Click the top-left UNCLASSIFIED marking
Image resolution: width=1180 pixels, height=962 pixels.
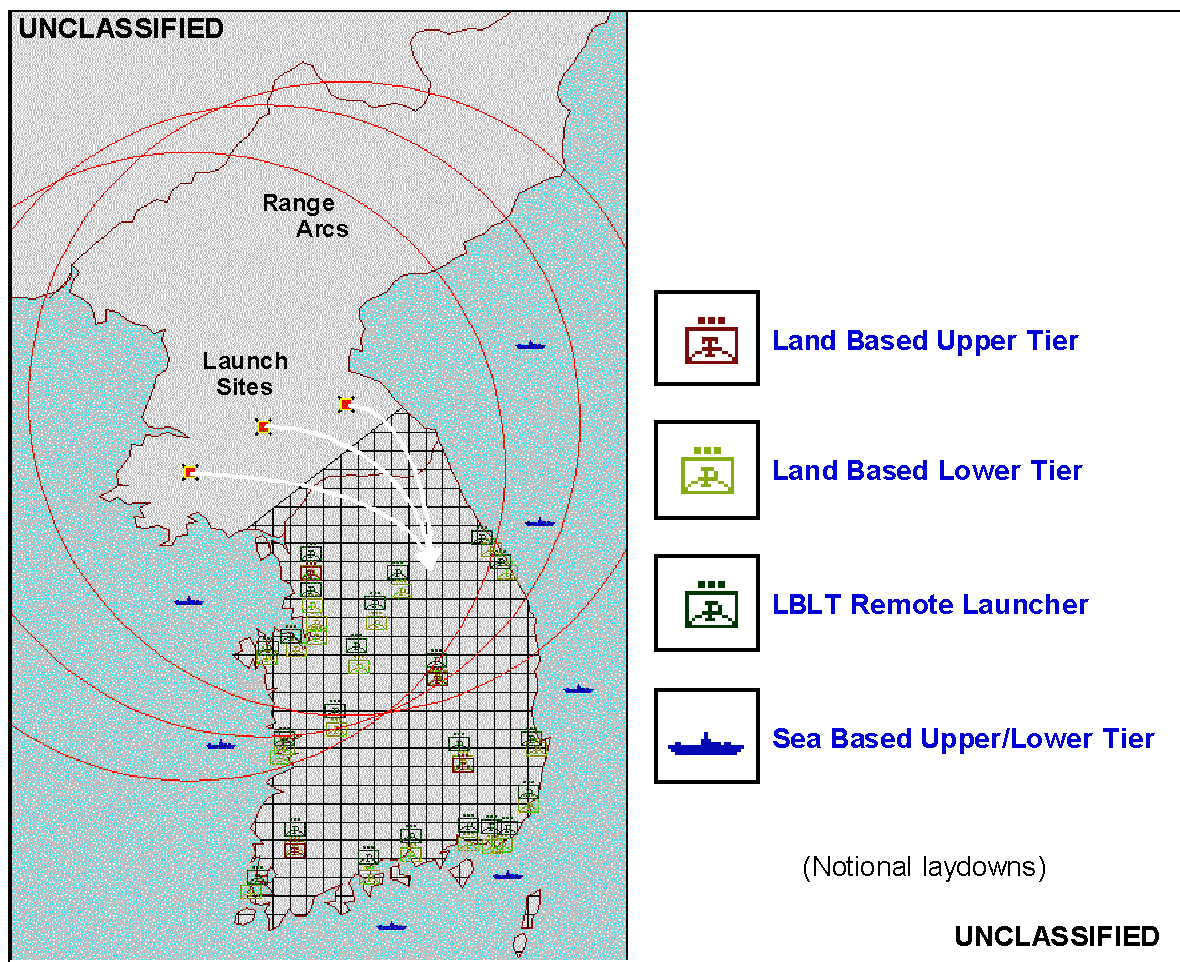point(121,29)
